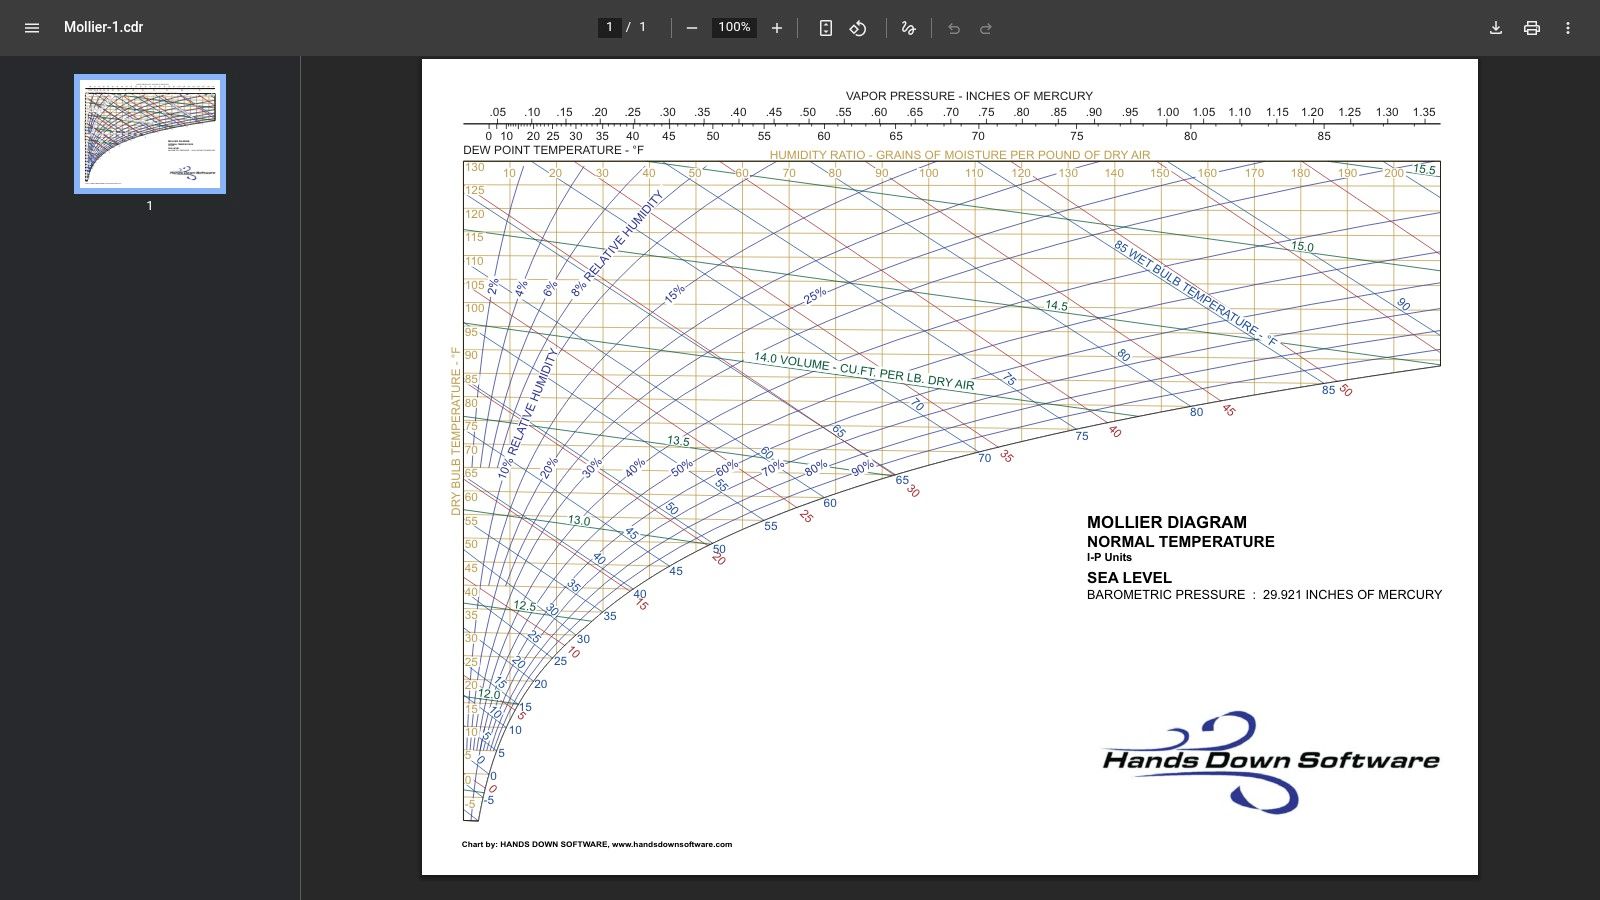Rotate the document counterclockwise
Screen dimensions: 1600x900
pos(858,28)
